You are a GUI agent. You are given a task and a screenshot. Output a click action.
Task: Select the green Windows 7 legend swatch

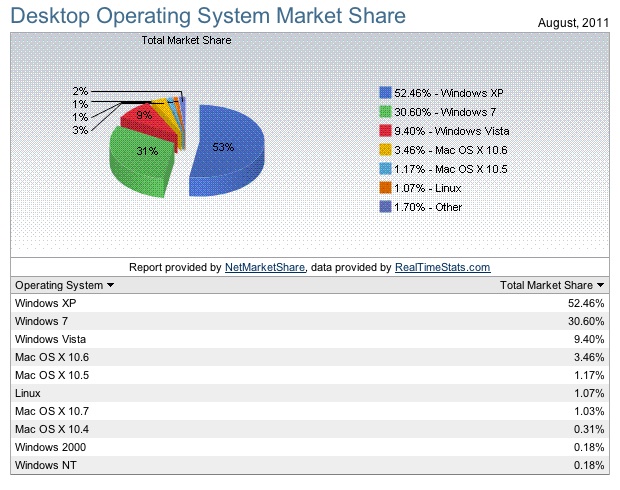[x=386, y=111]
